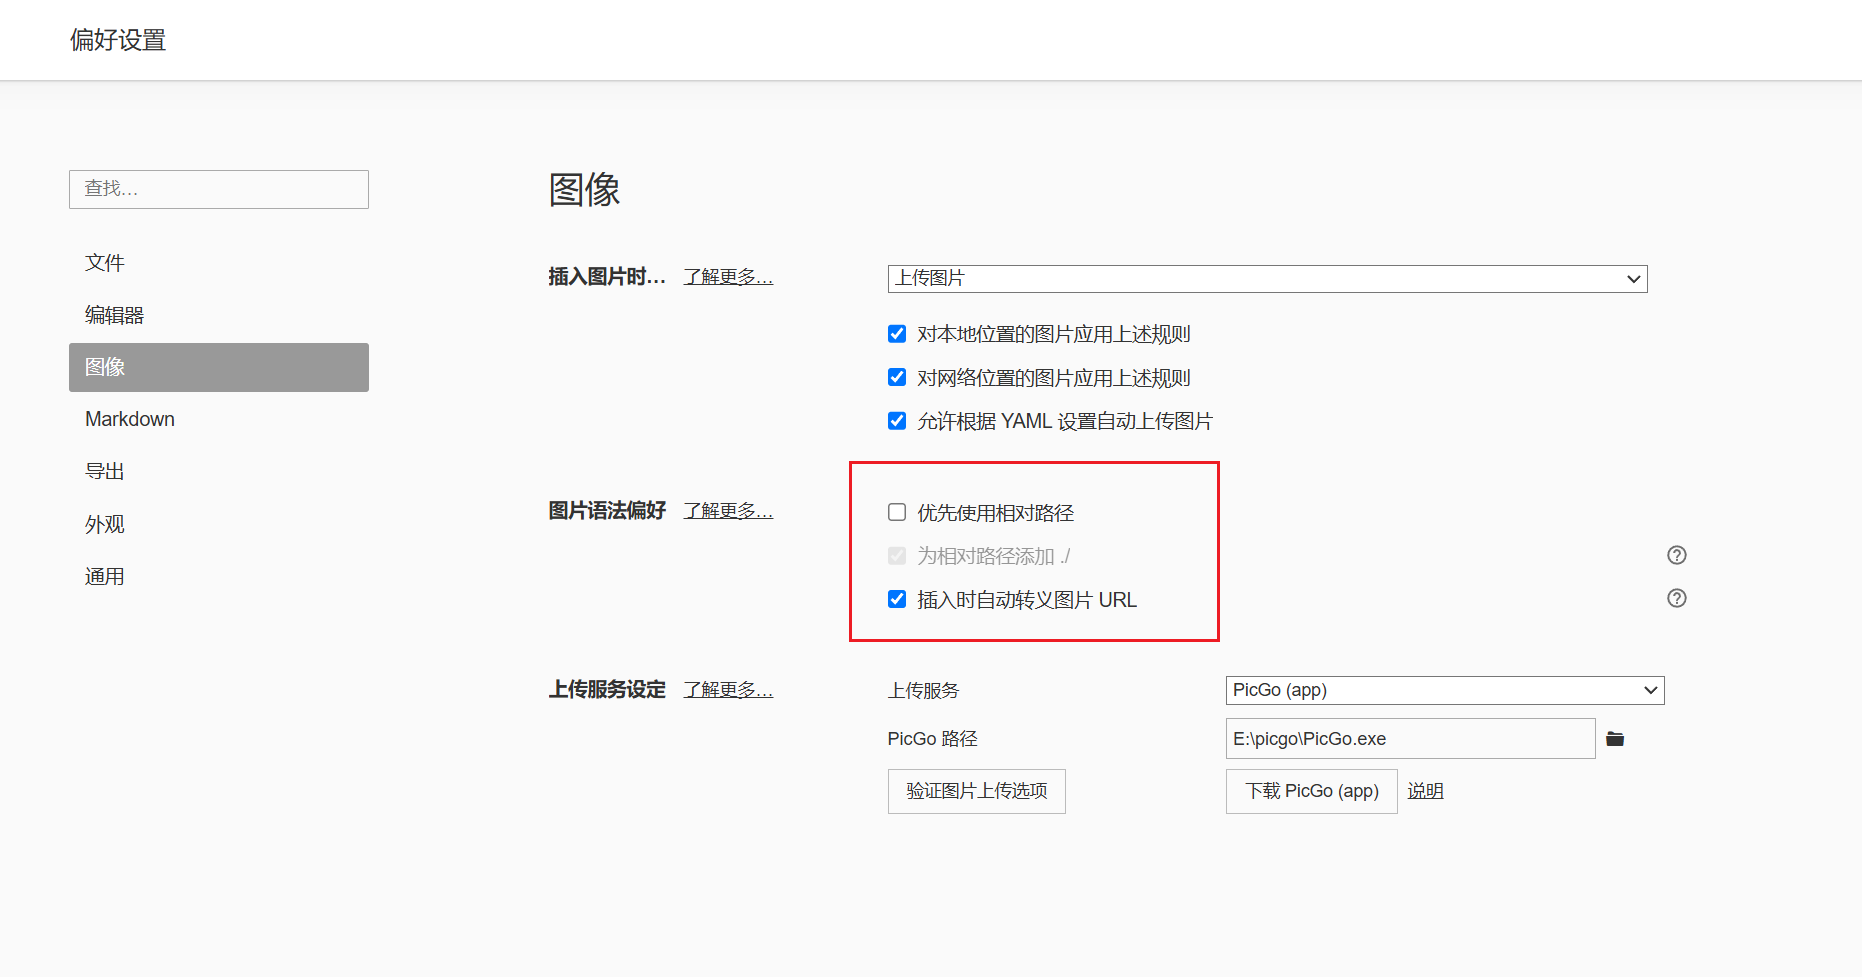1862x977 pixels.
Task: Open the 说明 link
Action: [1425, 791]
